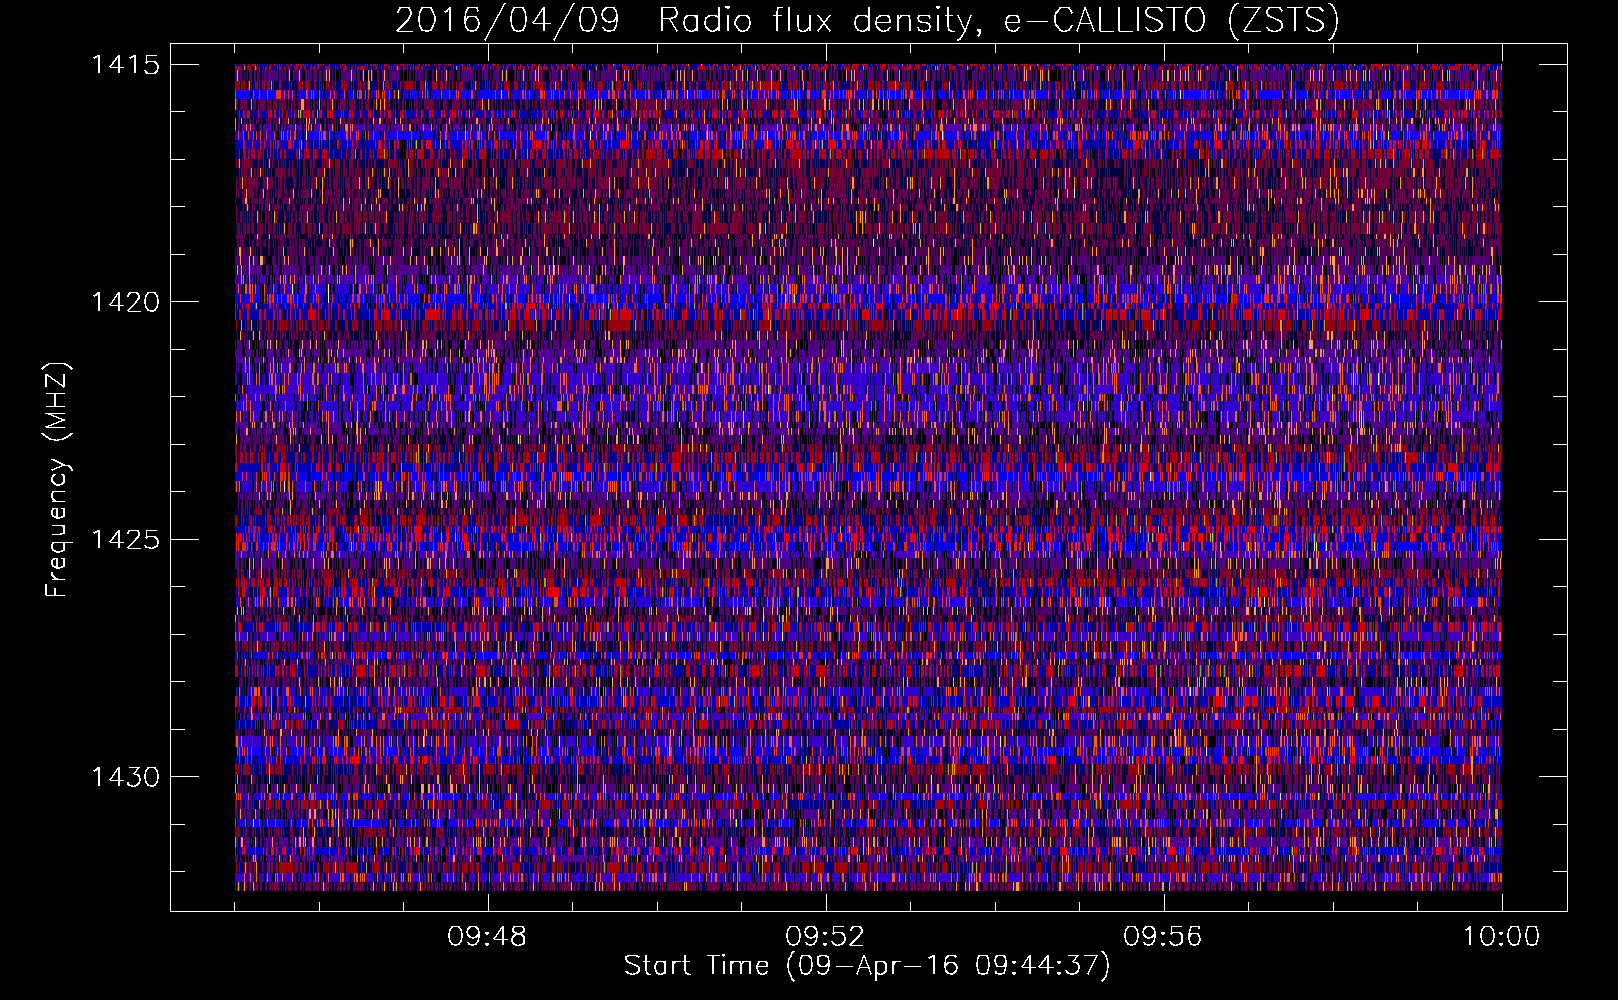
Task: Select the '1430' frequency axis label
Action: (125, 777)
